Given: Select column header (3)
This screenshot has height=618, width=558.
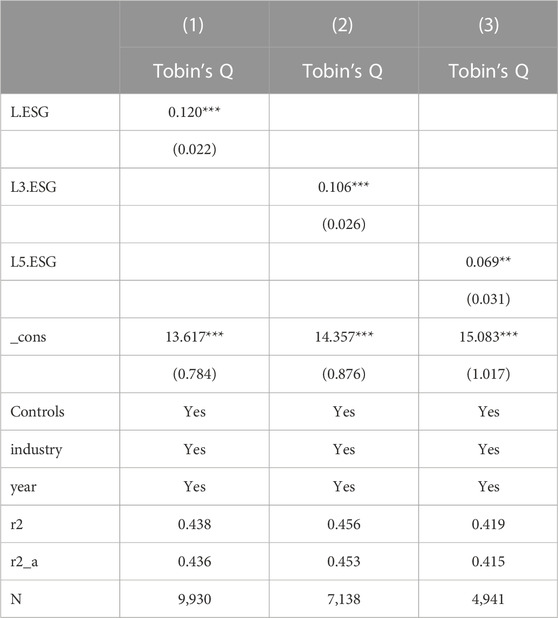Looking at the screenshot, I should click(489, 25).
